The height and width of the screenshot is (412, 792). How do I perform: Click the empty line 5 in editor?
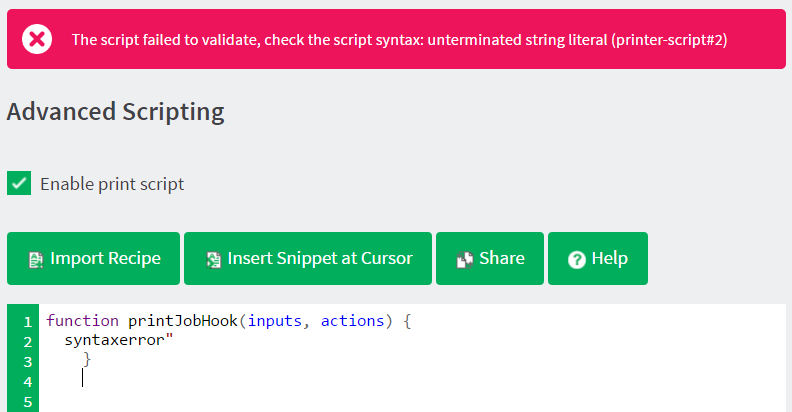click(412, 402)
